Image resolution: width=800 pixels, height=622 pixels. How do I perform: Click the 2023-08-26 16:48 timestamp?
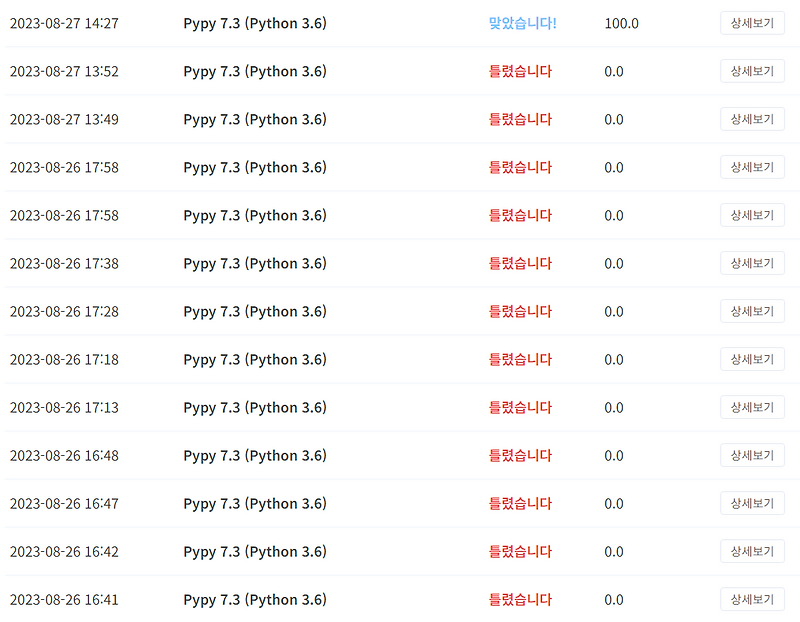coord(64,455)
